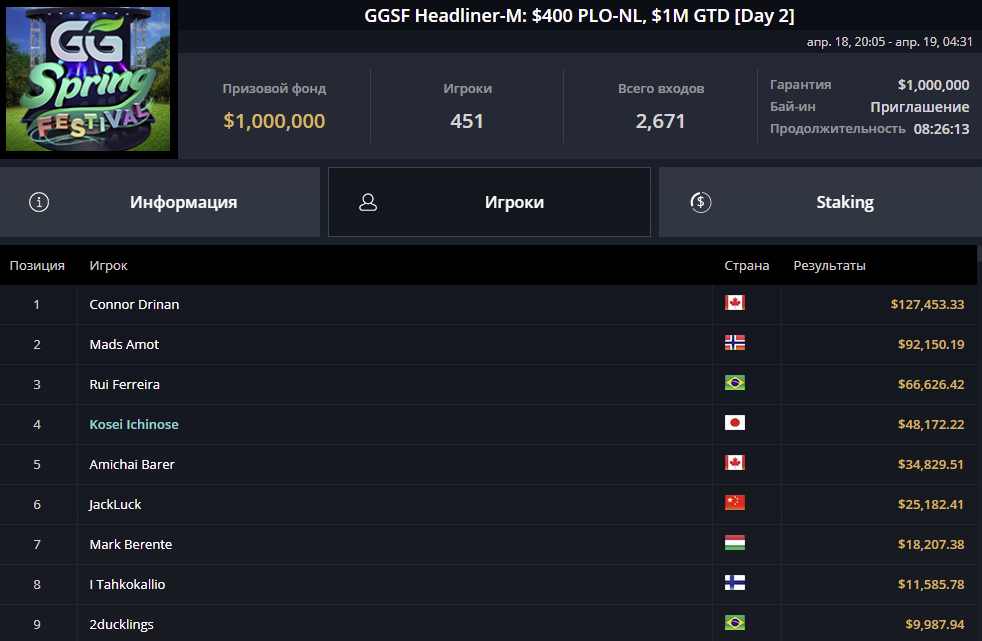This screenshot has height=641, width=982.
Task: Click the Приглашение buy-in value
Action: point(920,107)
